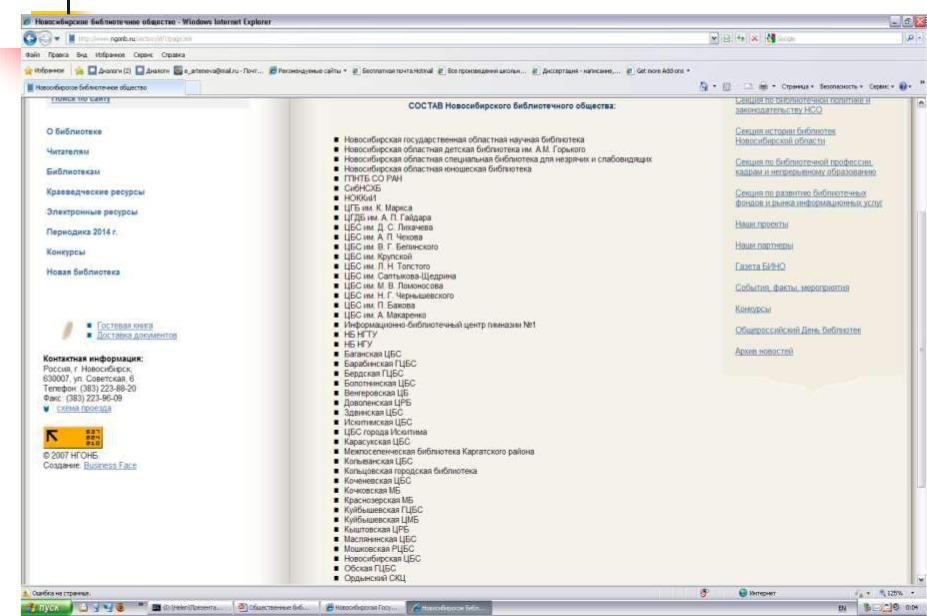Open the События, факты, мероприятия link
Image resolution: width=927 pixels, height=616 pixels.
click(x=792, y=287)
